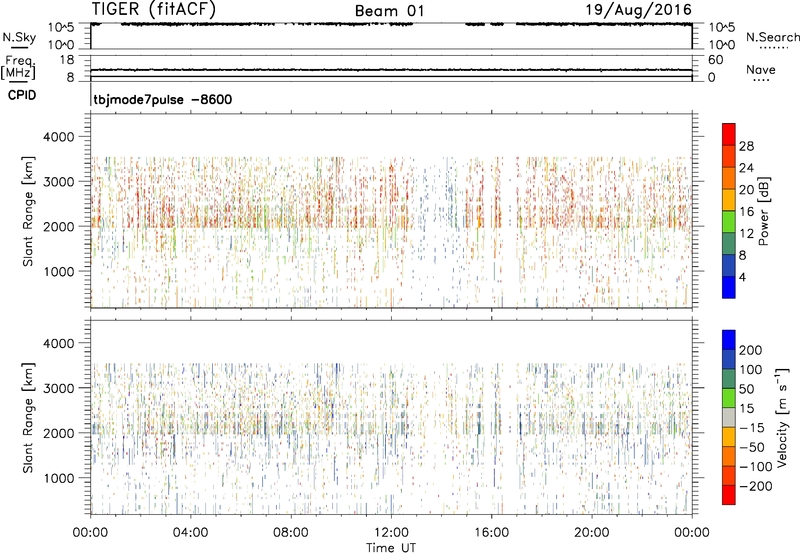Click '2000' on the power panel range axis
800x554 pixels.
pos(59,227)
